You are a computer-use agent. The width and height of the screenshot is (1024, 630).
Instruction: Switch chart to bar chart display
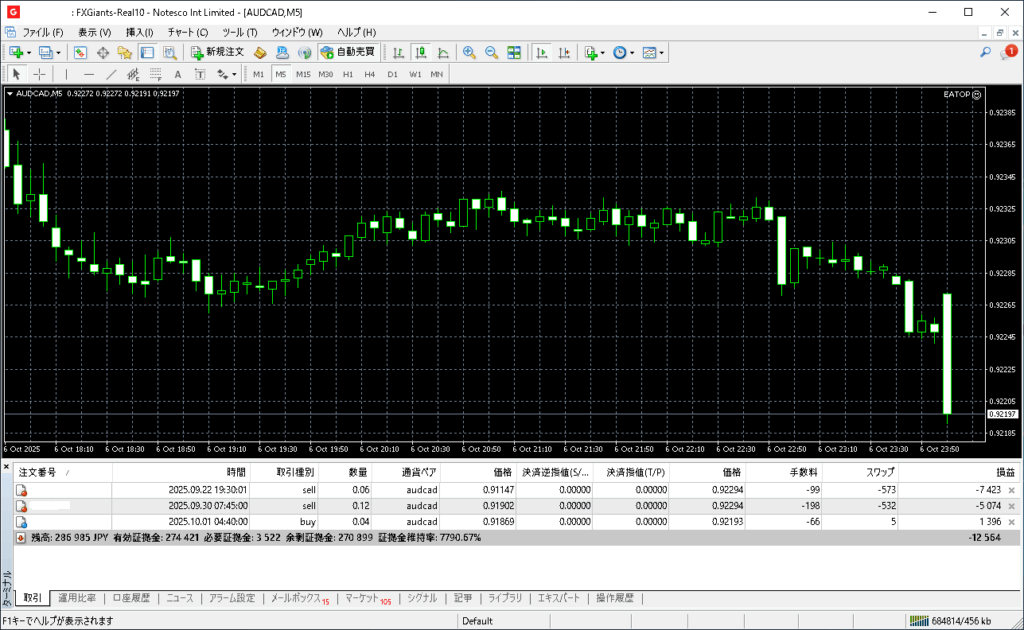pyautogui.click(x=399, y=52)
